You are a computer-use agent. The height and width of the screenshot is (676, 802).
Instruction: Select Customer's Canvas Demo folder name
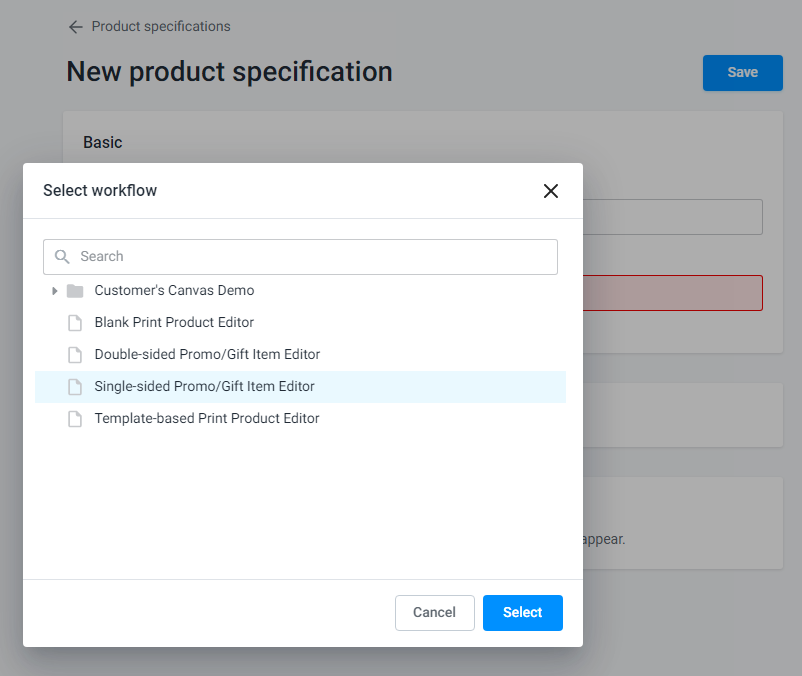tap(174, 290)
